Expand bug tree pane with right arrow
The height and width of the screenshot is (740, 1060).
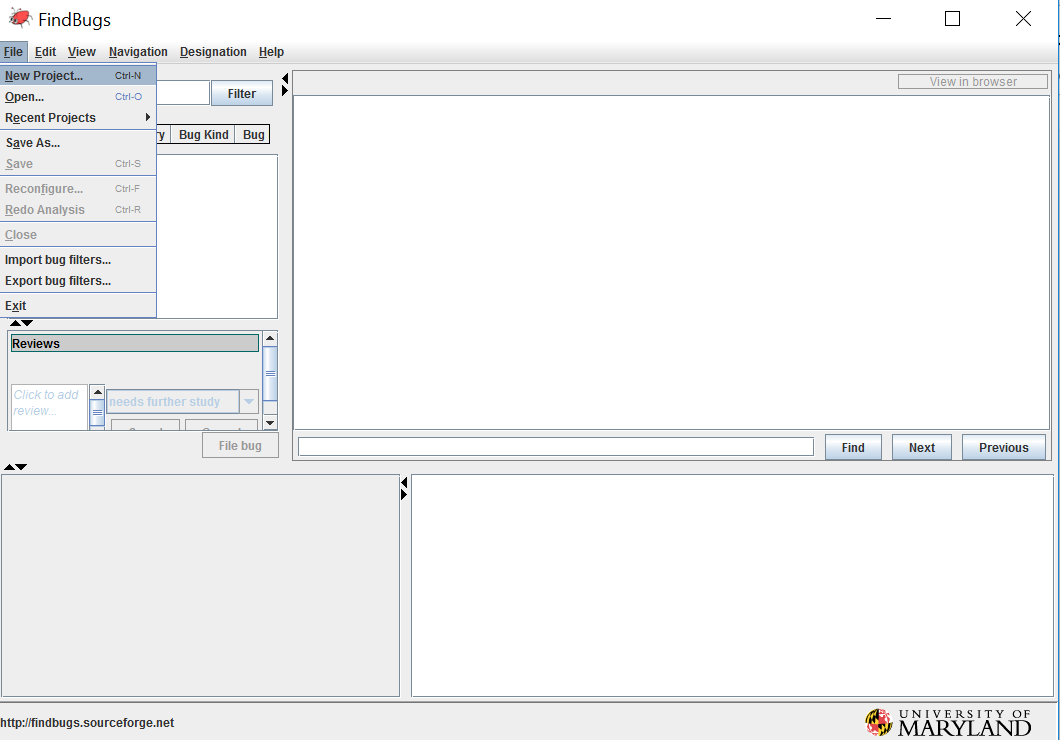point(285,90)
